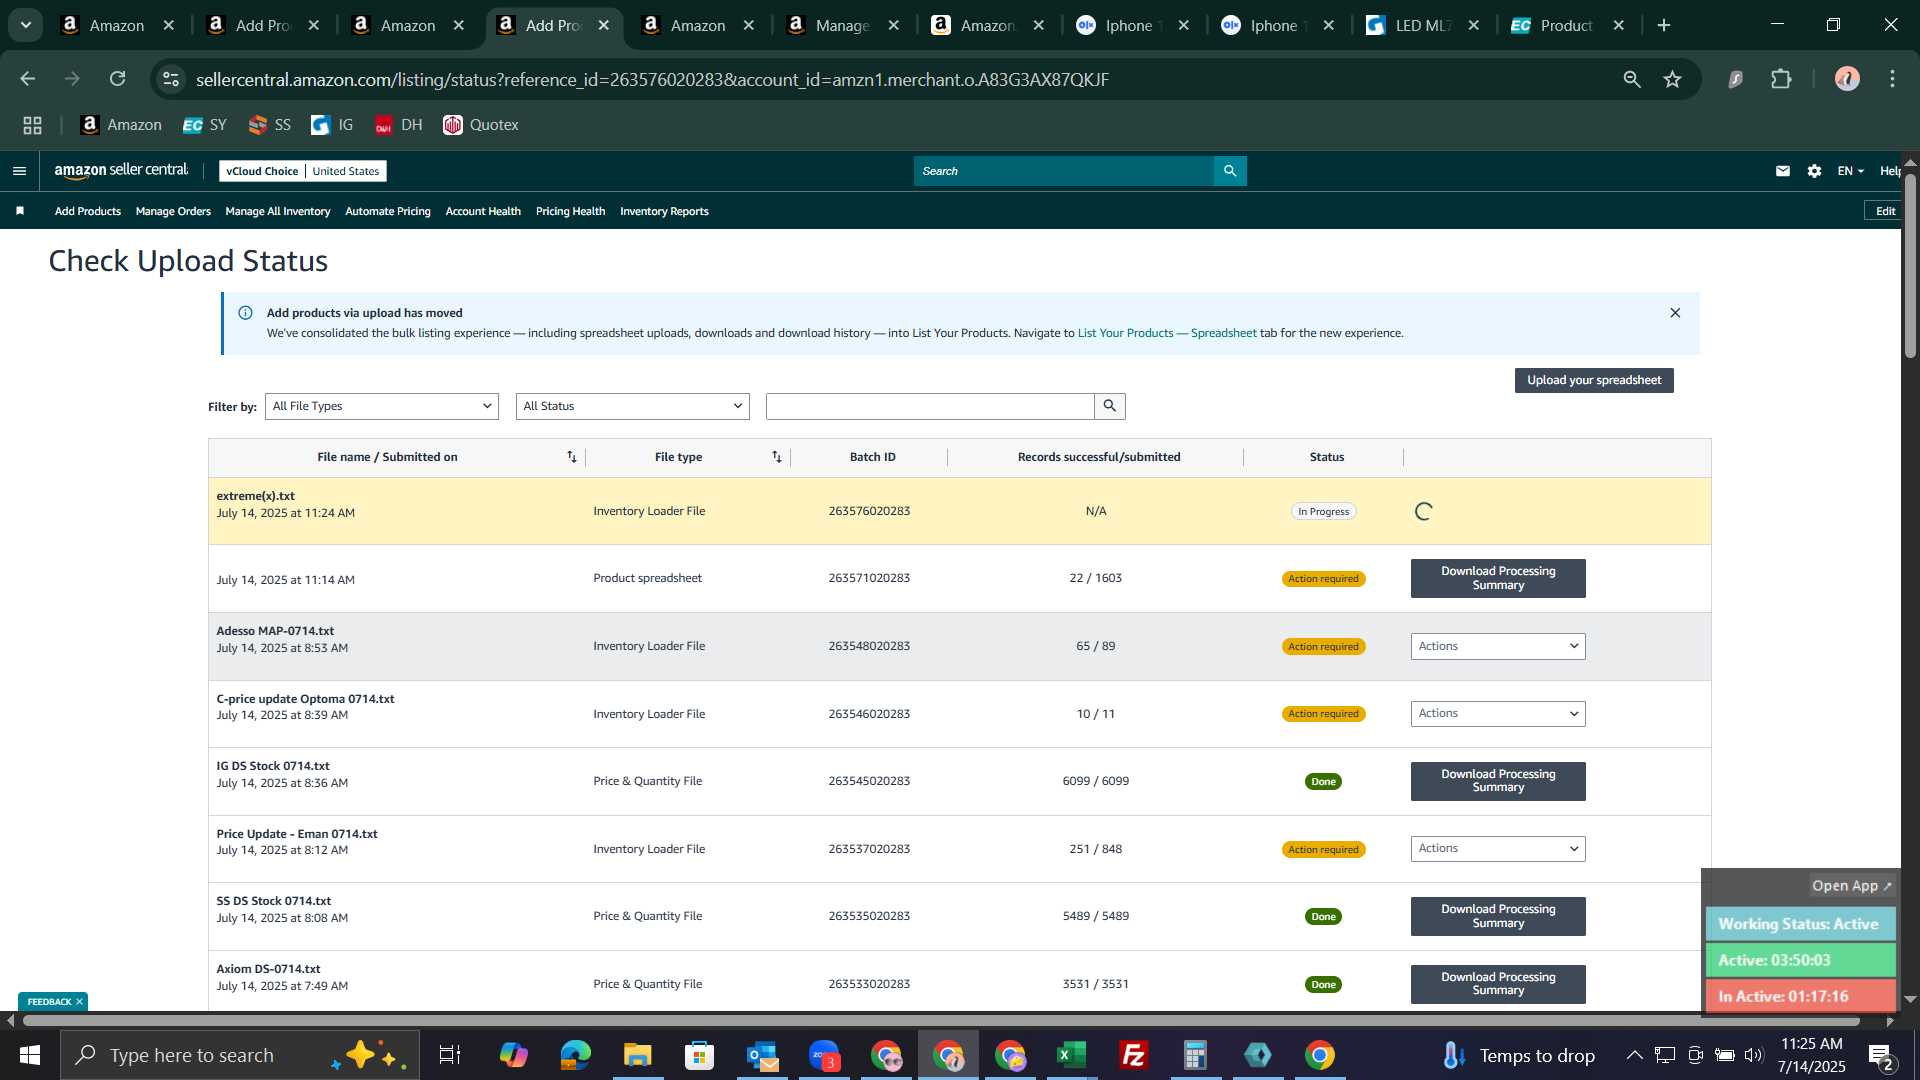Download Processing Summary for IG DS Stock
1920x1080 pixels.
coord(1498,781)
